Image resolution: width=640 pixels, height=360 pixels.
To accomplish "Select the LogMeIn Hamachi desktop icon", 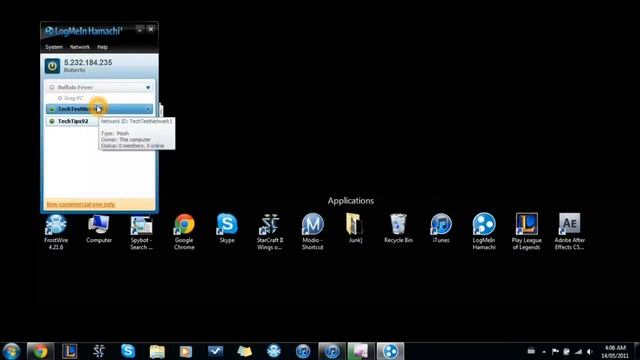I will pyautogui.click(x=484, y=232).
